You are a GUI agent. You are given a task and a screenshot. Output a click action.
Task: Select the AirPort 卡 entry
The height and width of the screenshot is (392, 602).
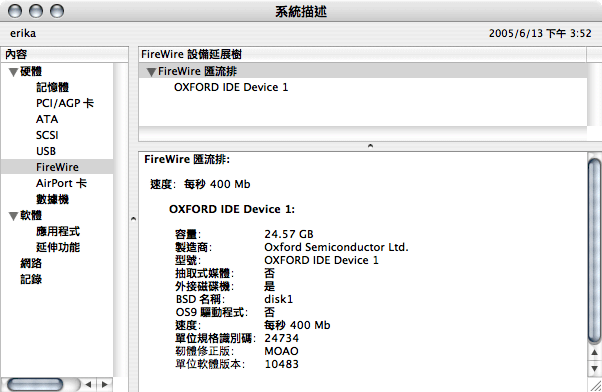pyautogui.click(x=61, y=183)
